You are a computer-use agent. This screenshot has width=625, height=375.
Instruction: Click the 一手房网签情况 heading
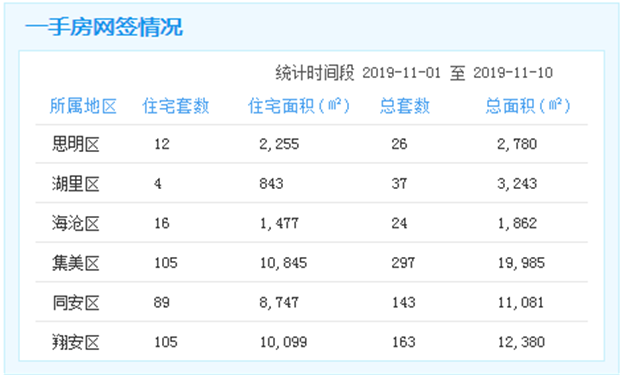point(104,27)
